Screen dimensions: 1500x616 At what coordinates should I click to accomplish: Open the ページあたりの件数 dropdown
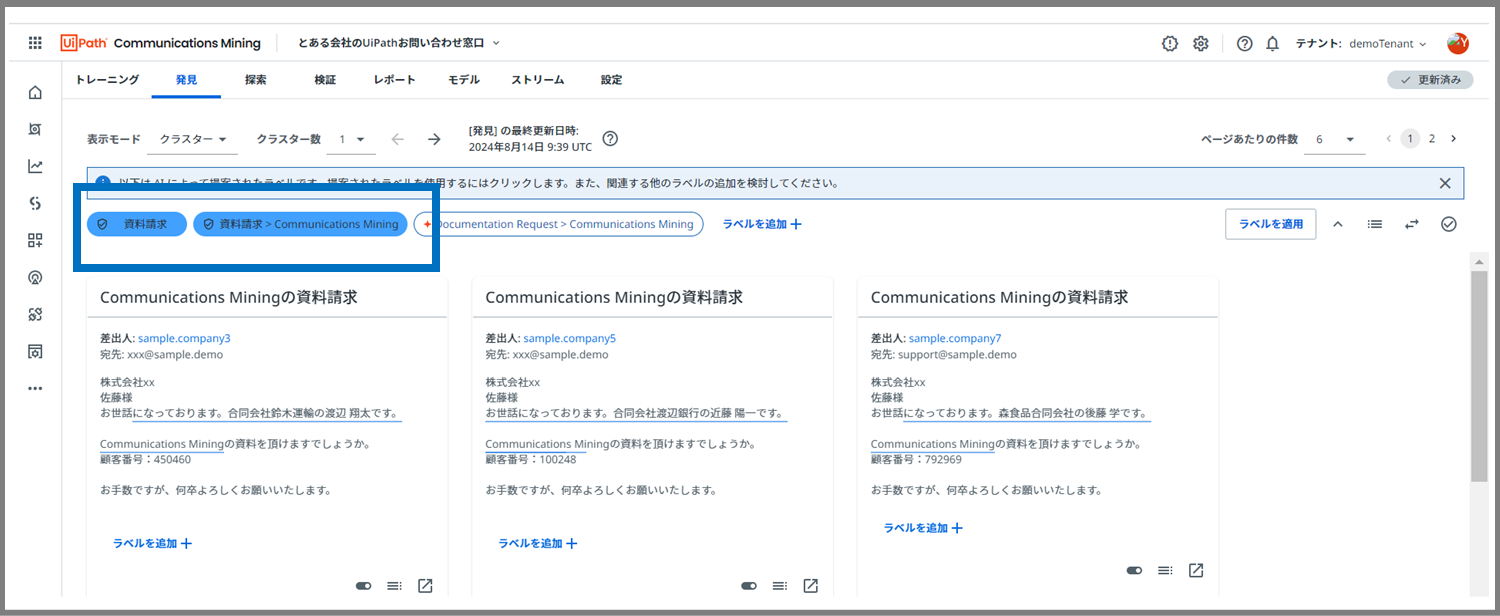coord(1335,139)
